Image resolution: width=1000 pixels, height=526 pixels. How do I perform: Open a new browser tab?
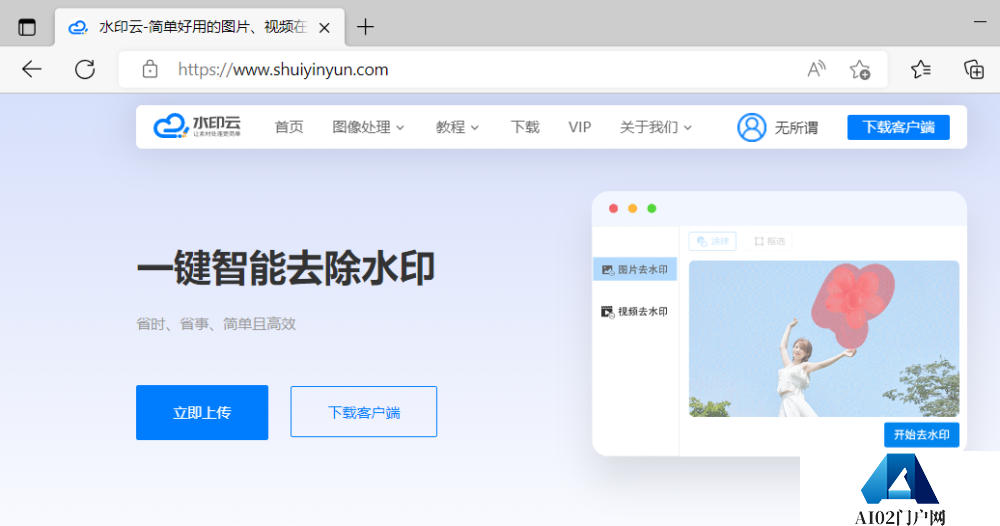[x=365, y=27]
